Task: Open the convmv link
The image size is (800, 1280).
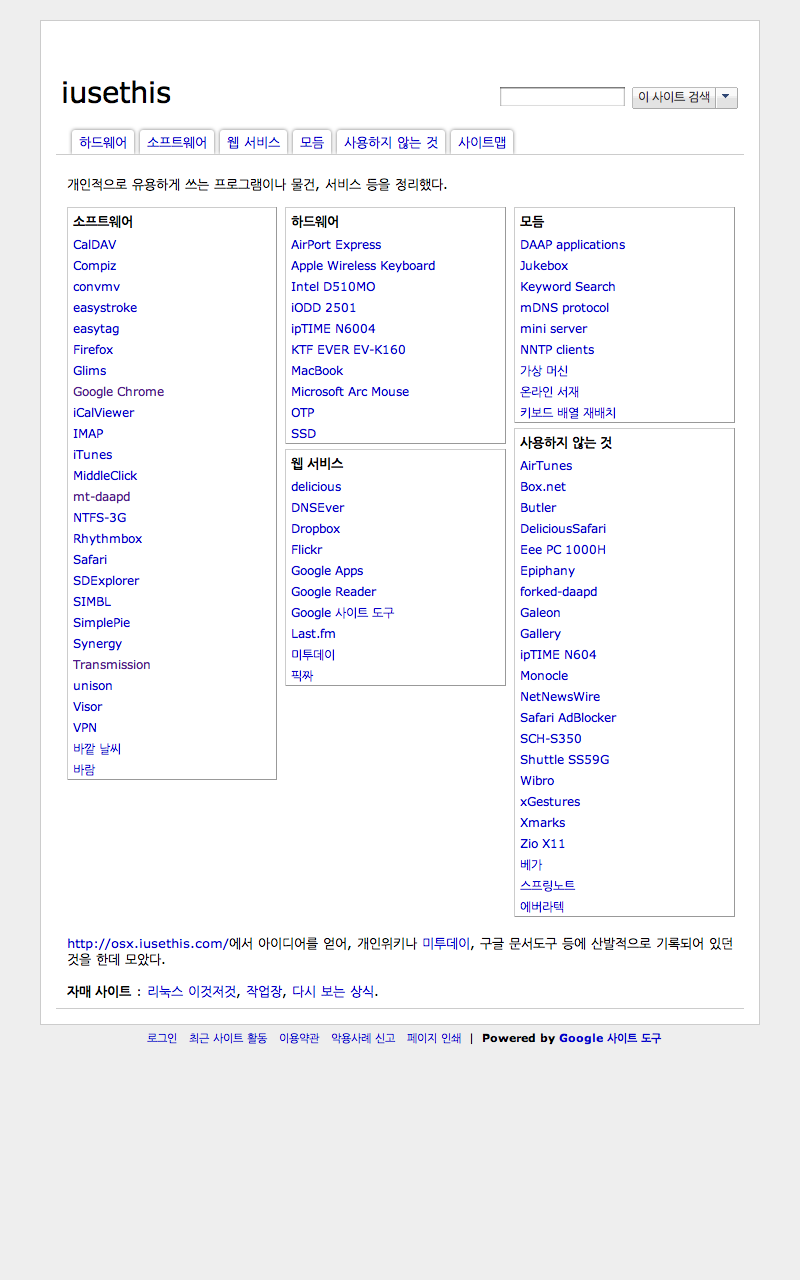Action: [96, 287]
